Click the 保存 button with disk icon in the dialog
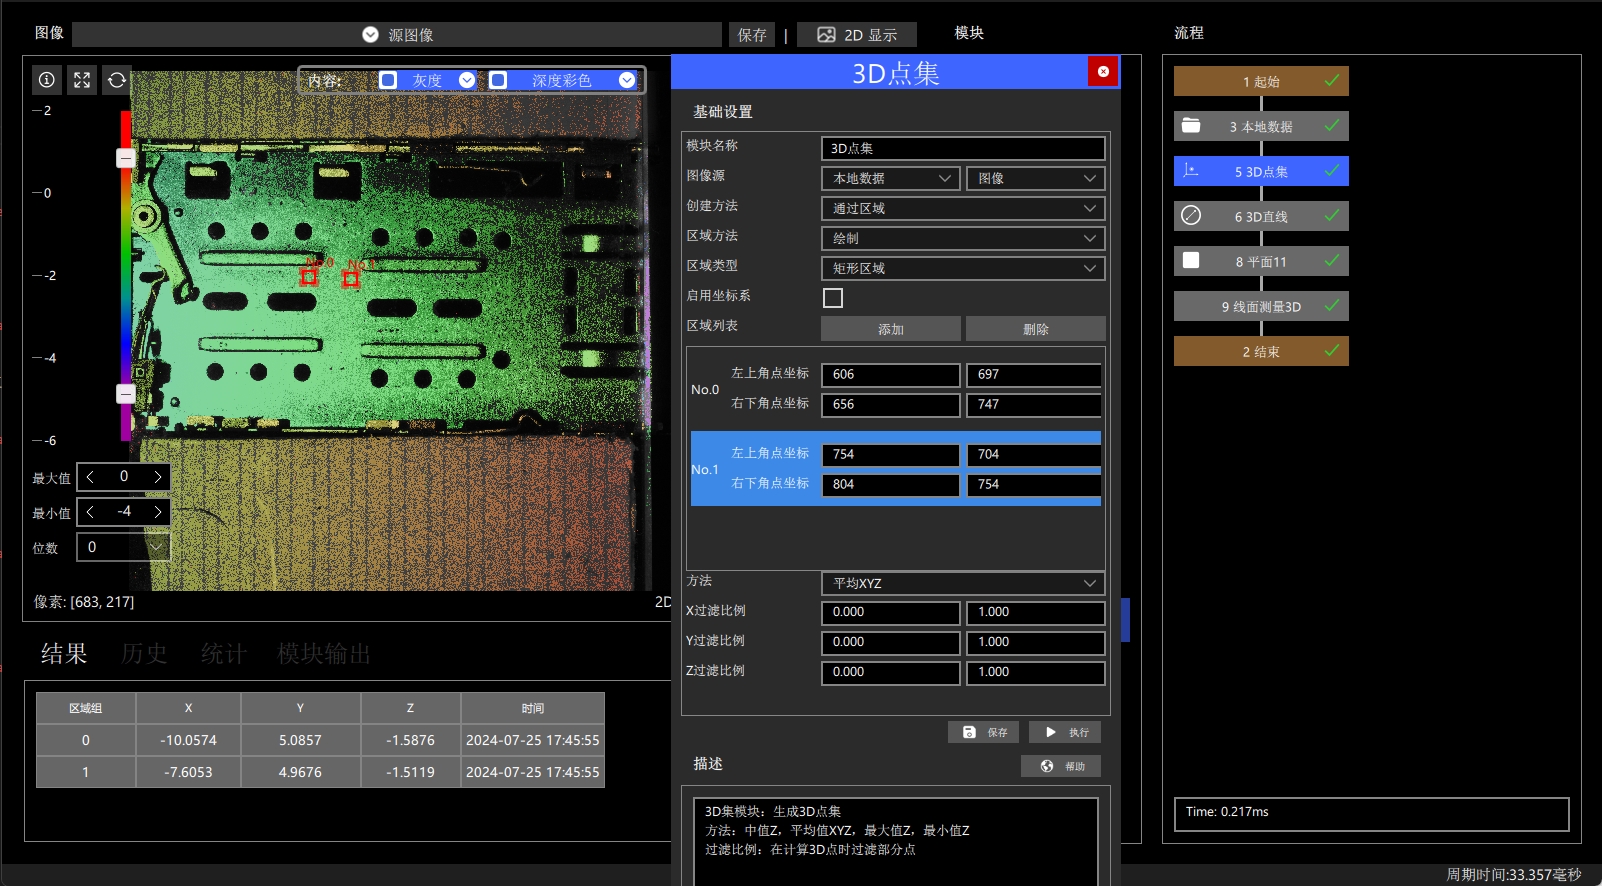 (984, 732)
